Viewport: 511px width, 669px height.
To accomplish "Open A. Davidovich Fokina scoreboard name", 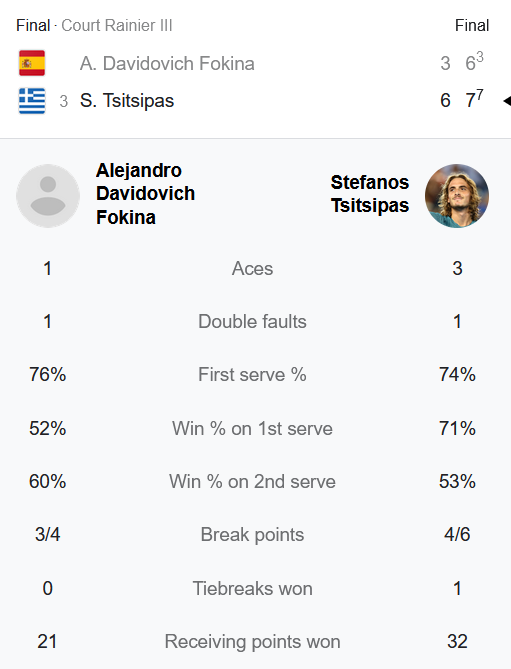I will [167, 64].
